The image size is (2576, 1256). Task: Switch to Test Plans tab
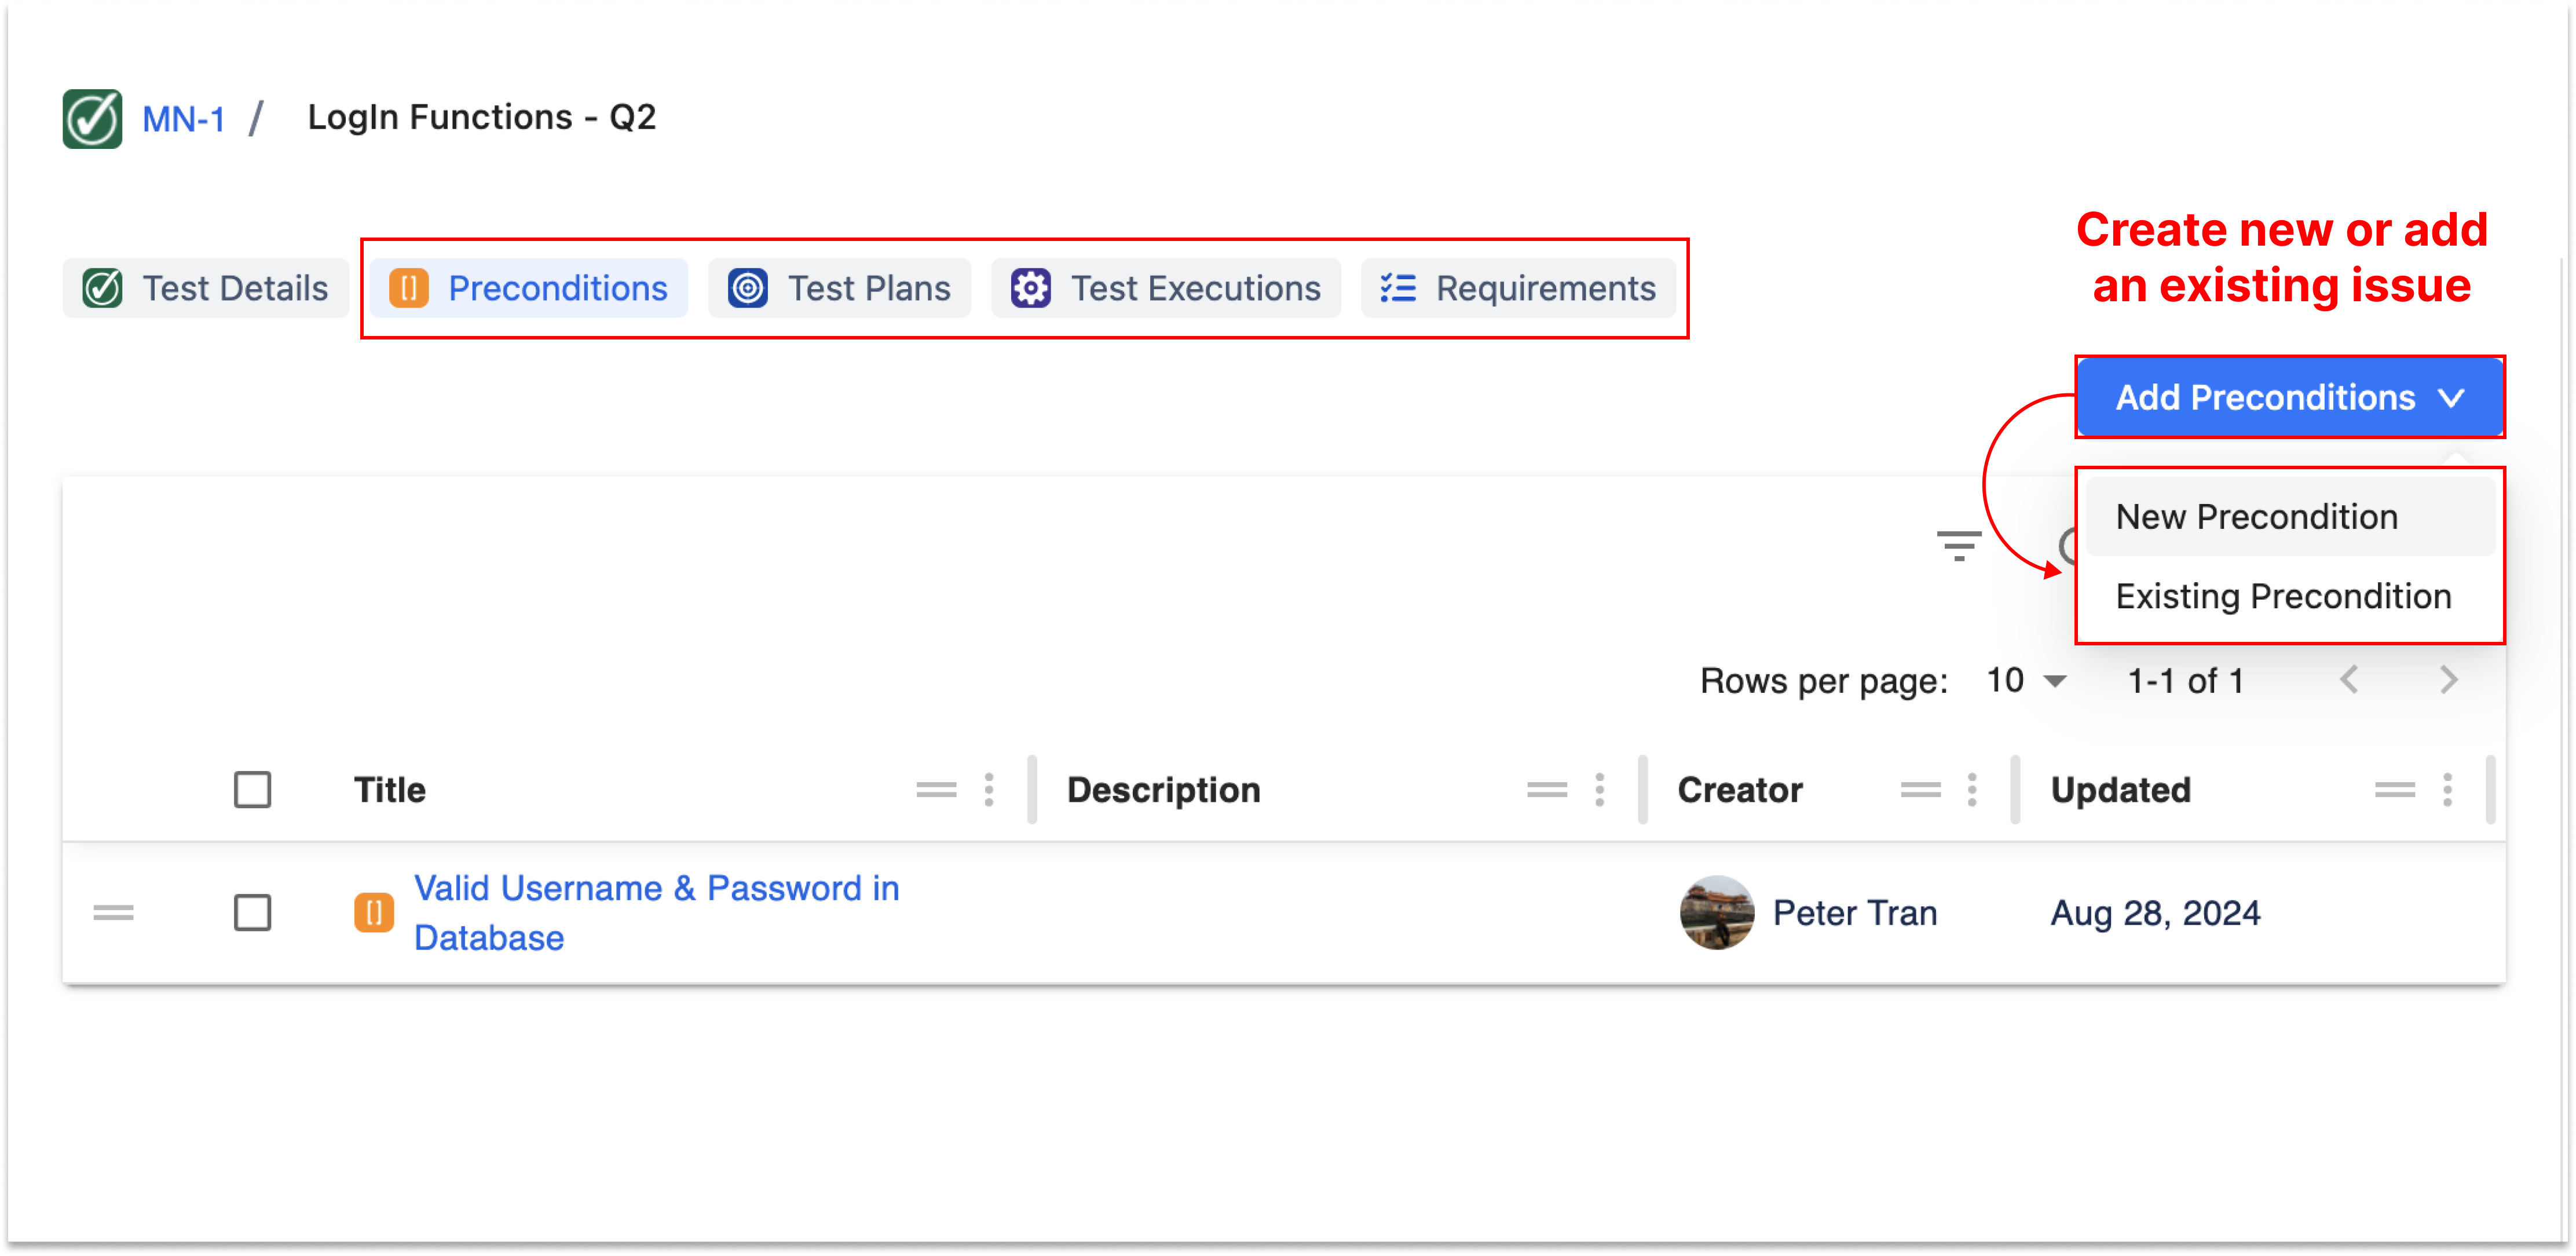pos(840,289)
